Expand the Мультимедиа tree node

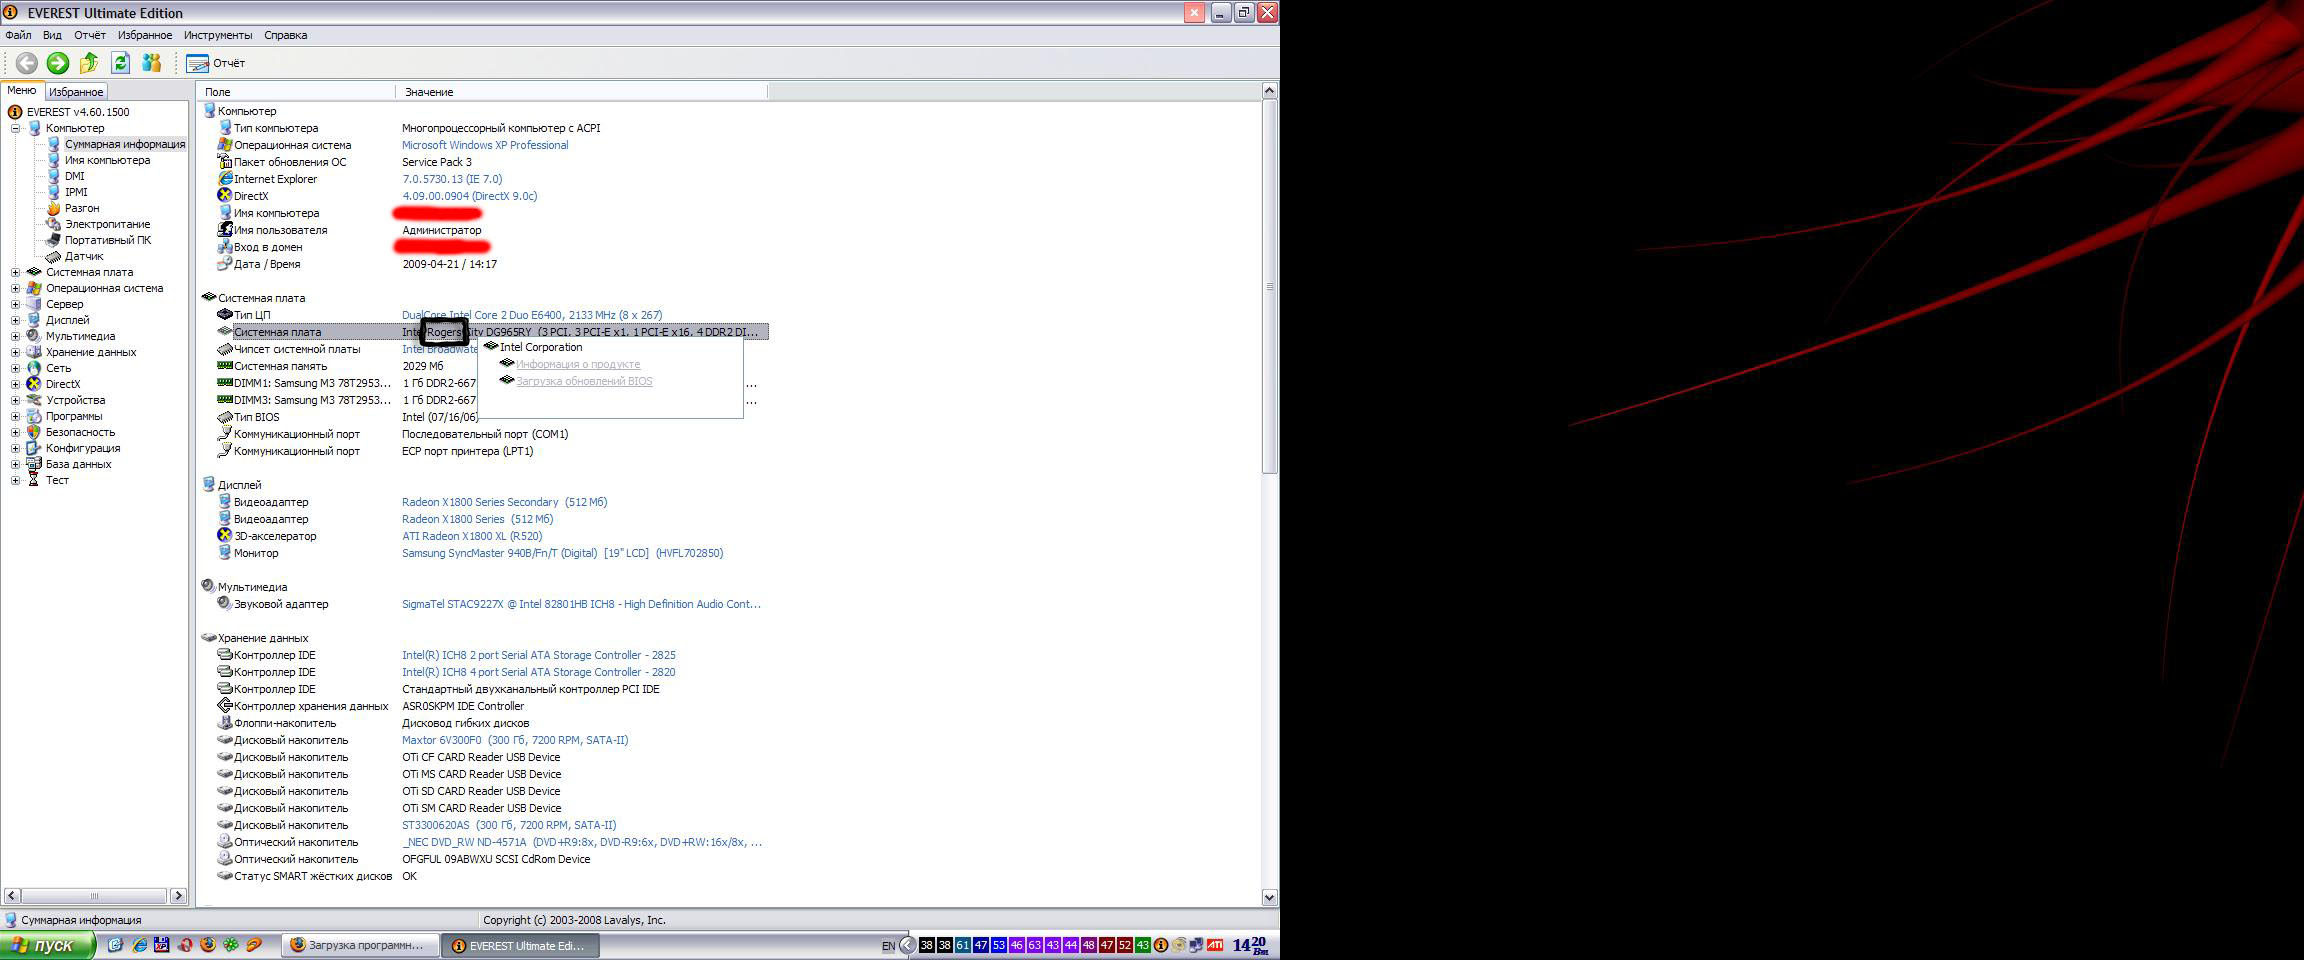pyautogui.click(x=15, y=336)
